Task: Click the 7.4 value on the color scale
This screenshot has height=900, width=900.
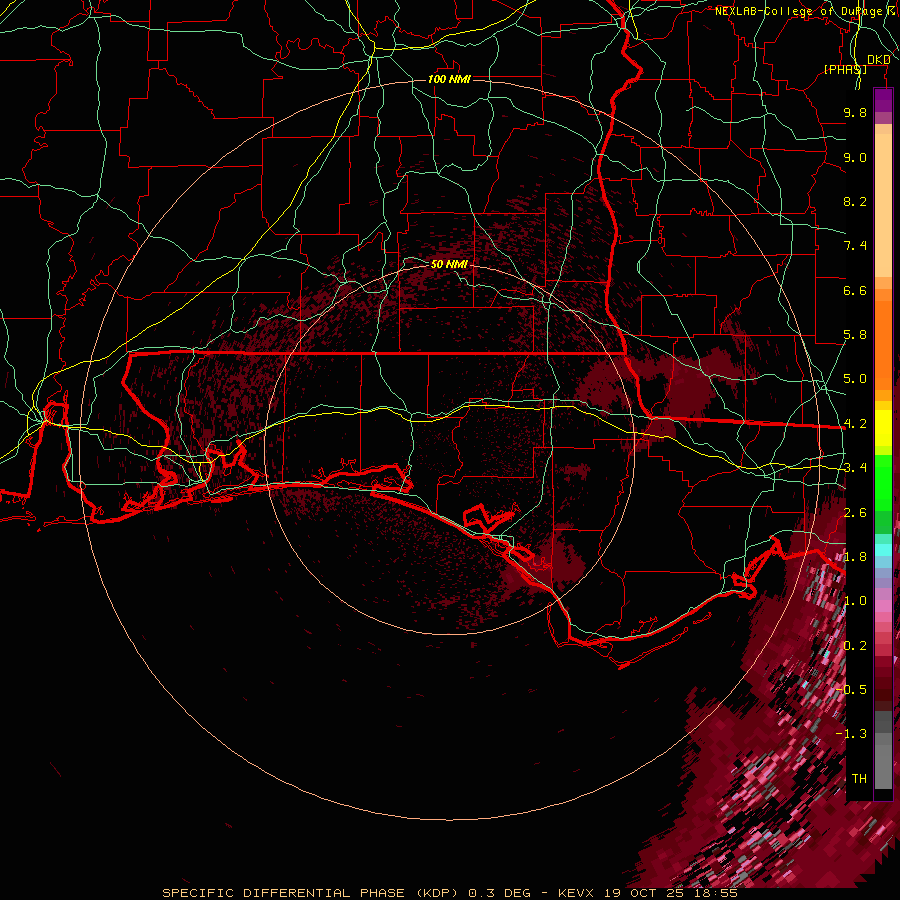Action: coord(855,246)
